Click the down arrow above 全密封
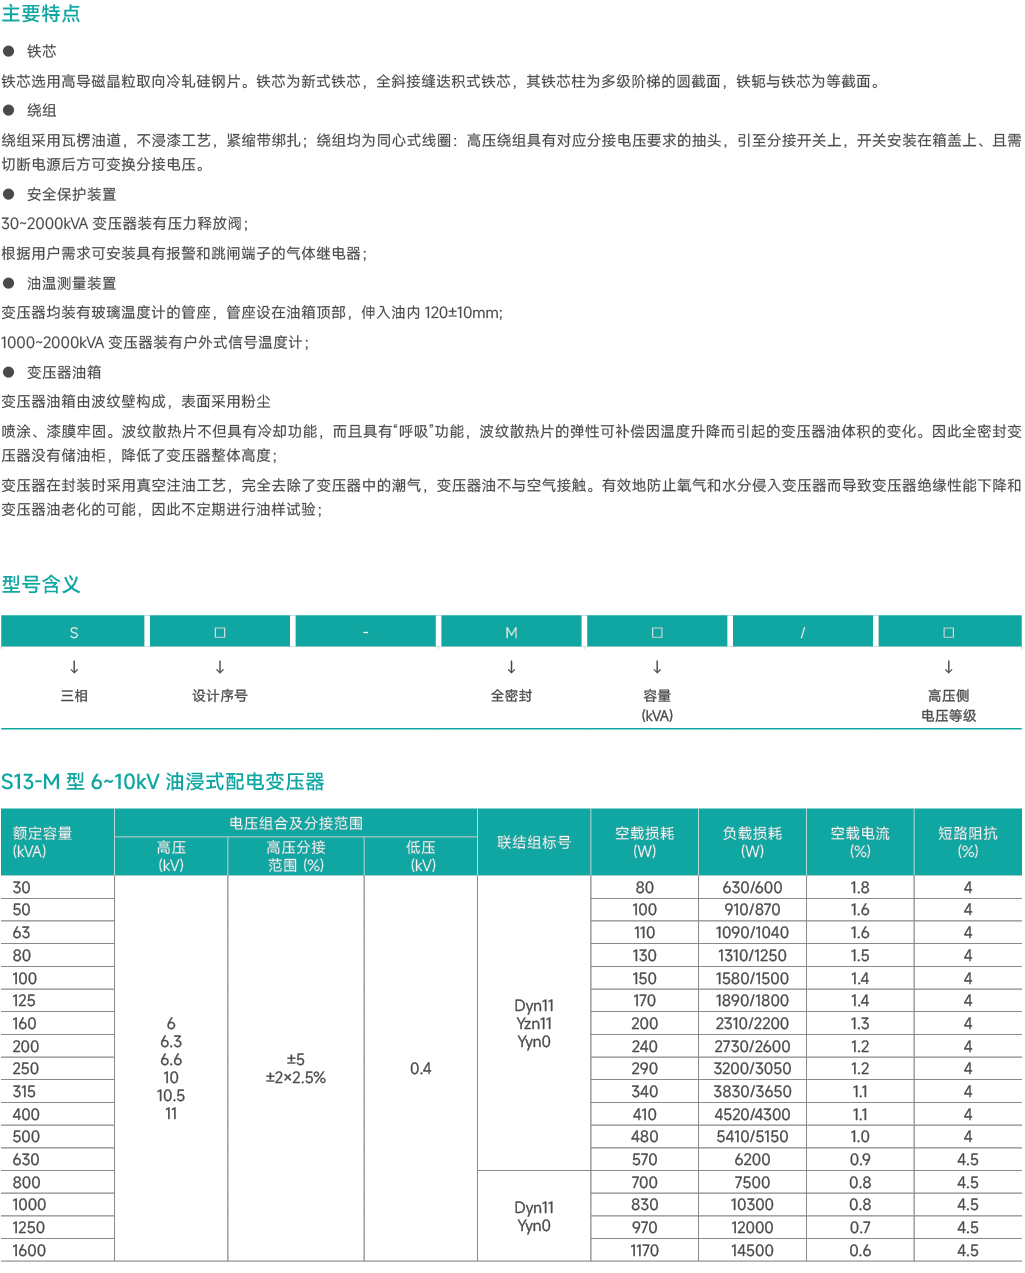This screenshot has height=1273, width=1025. (x=511, y=667)
